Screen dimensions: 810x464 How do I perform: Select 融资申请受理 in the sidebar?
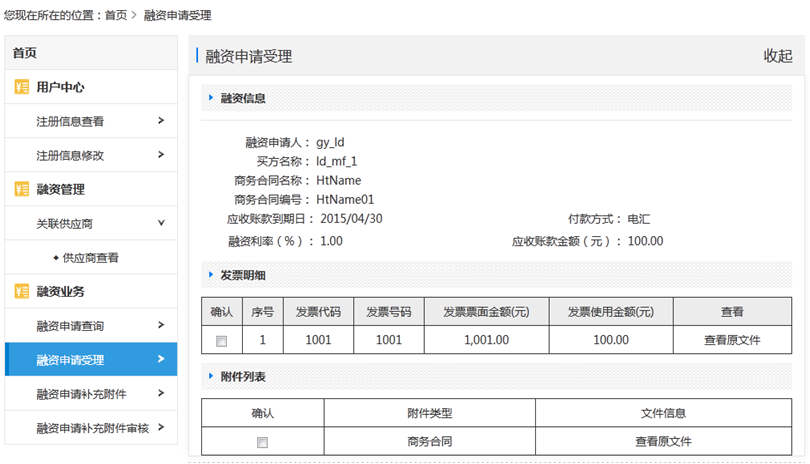pos(70,360)
